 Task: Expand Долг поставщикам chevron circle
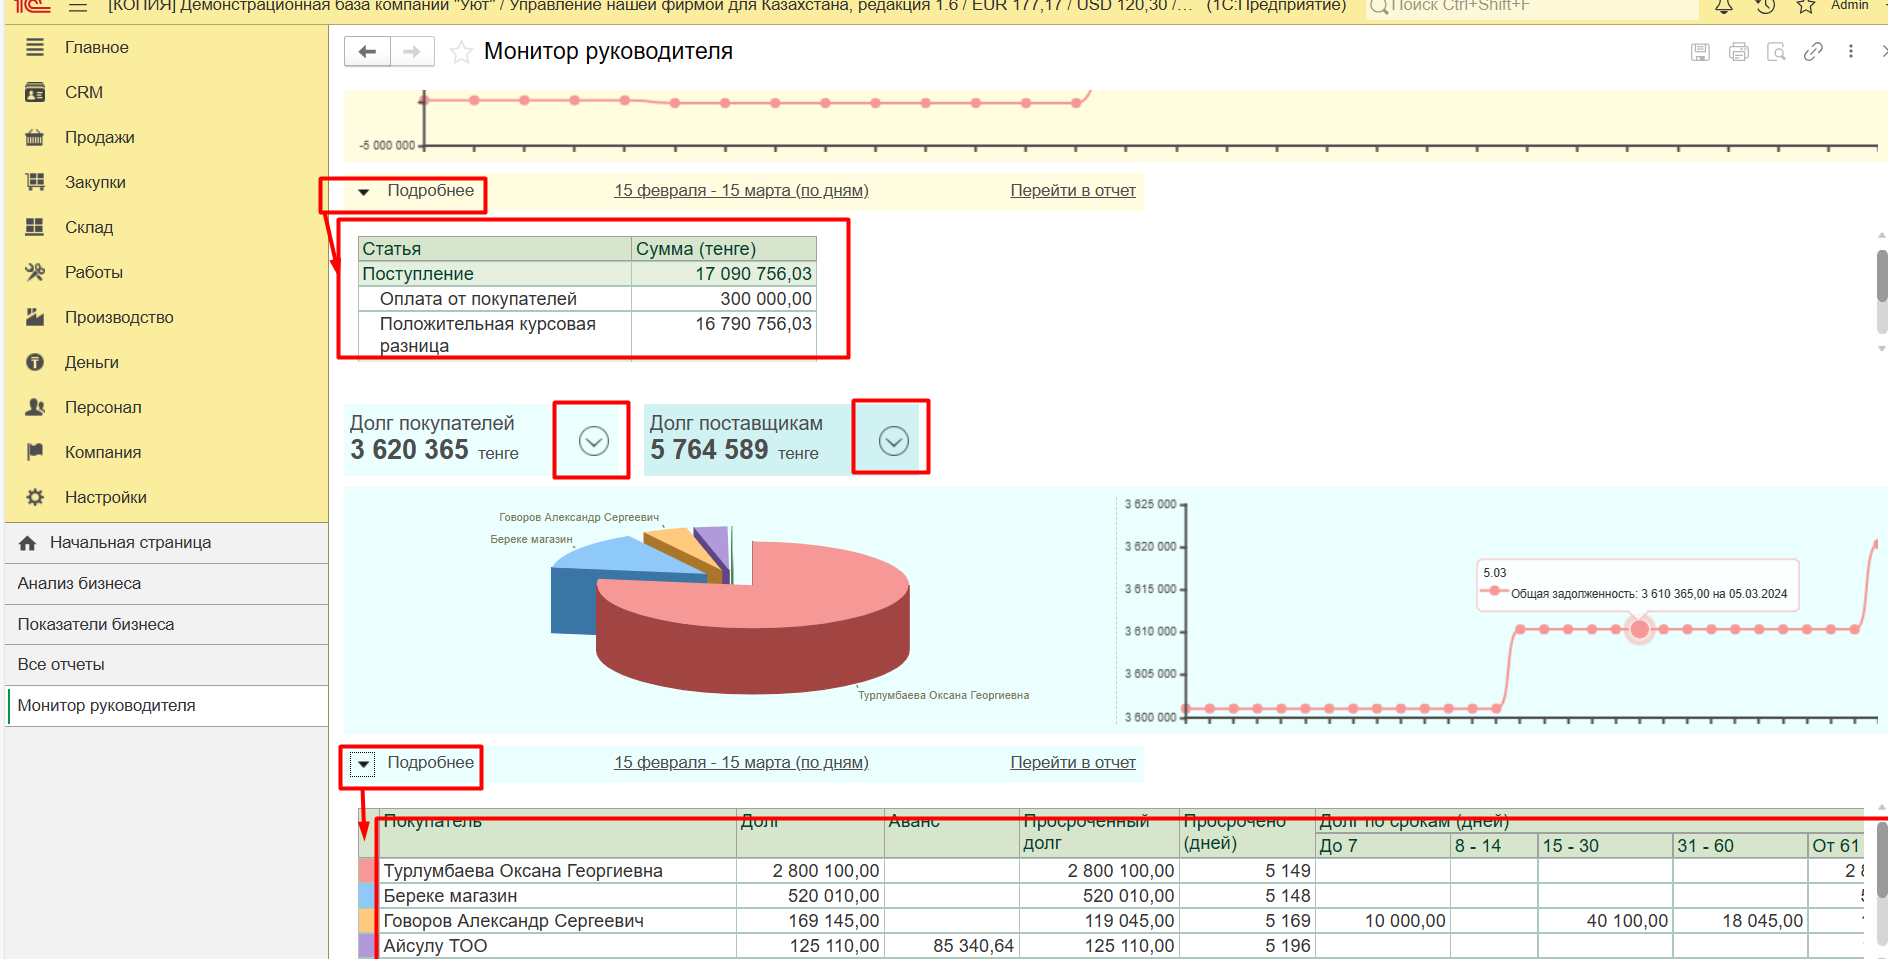[x=893, y=441]
